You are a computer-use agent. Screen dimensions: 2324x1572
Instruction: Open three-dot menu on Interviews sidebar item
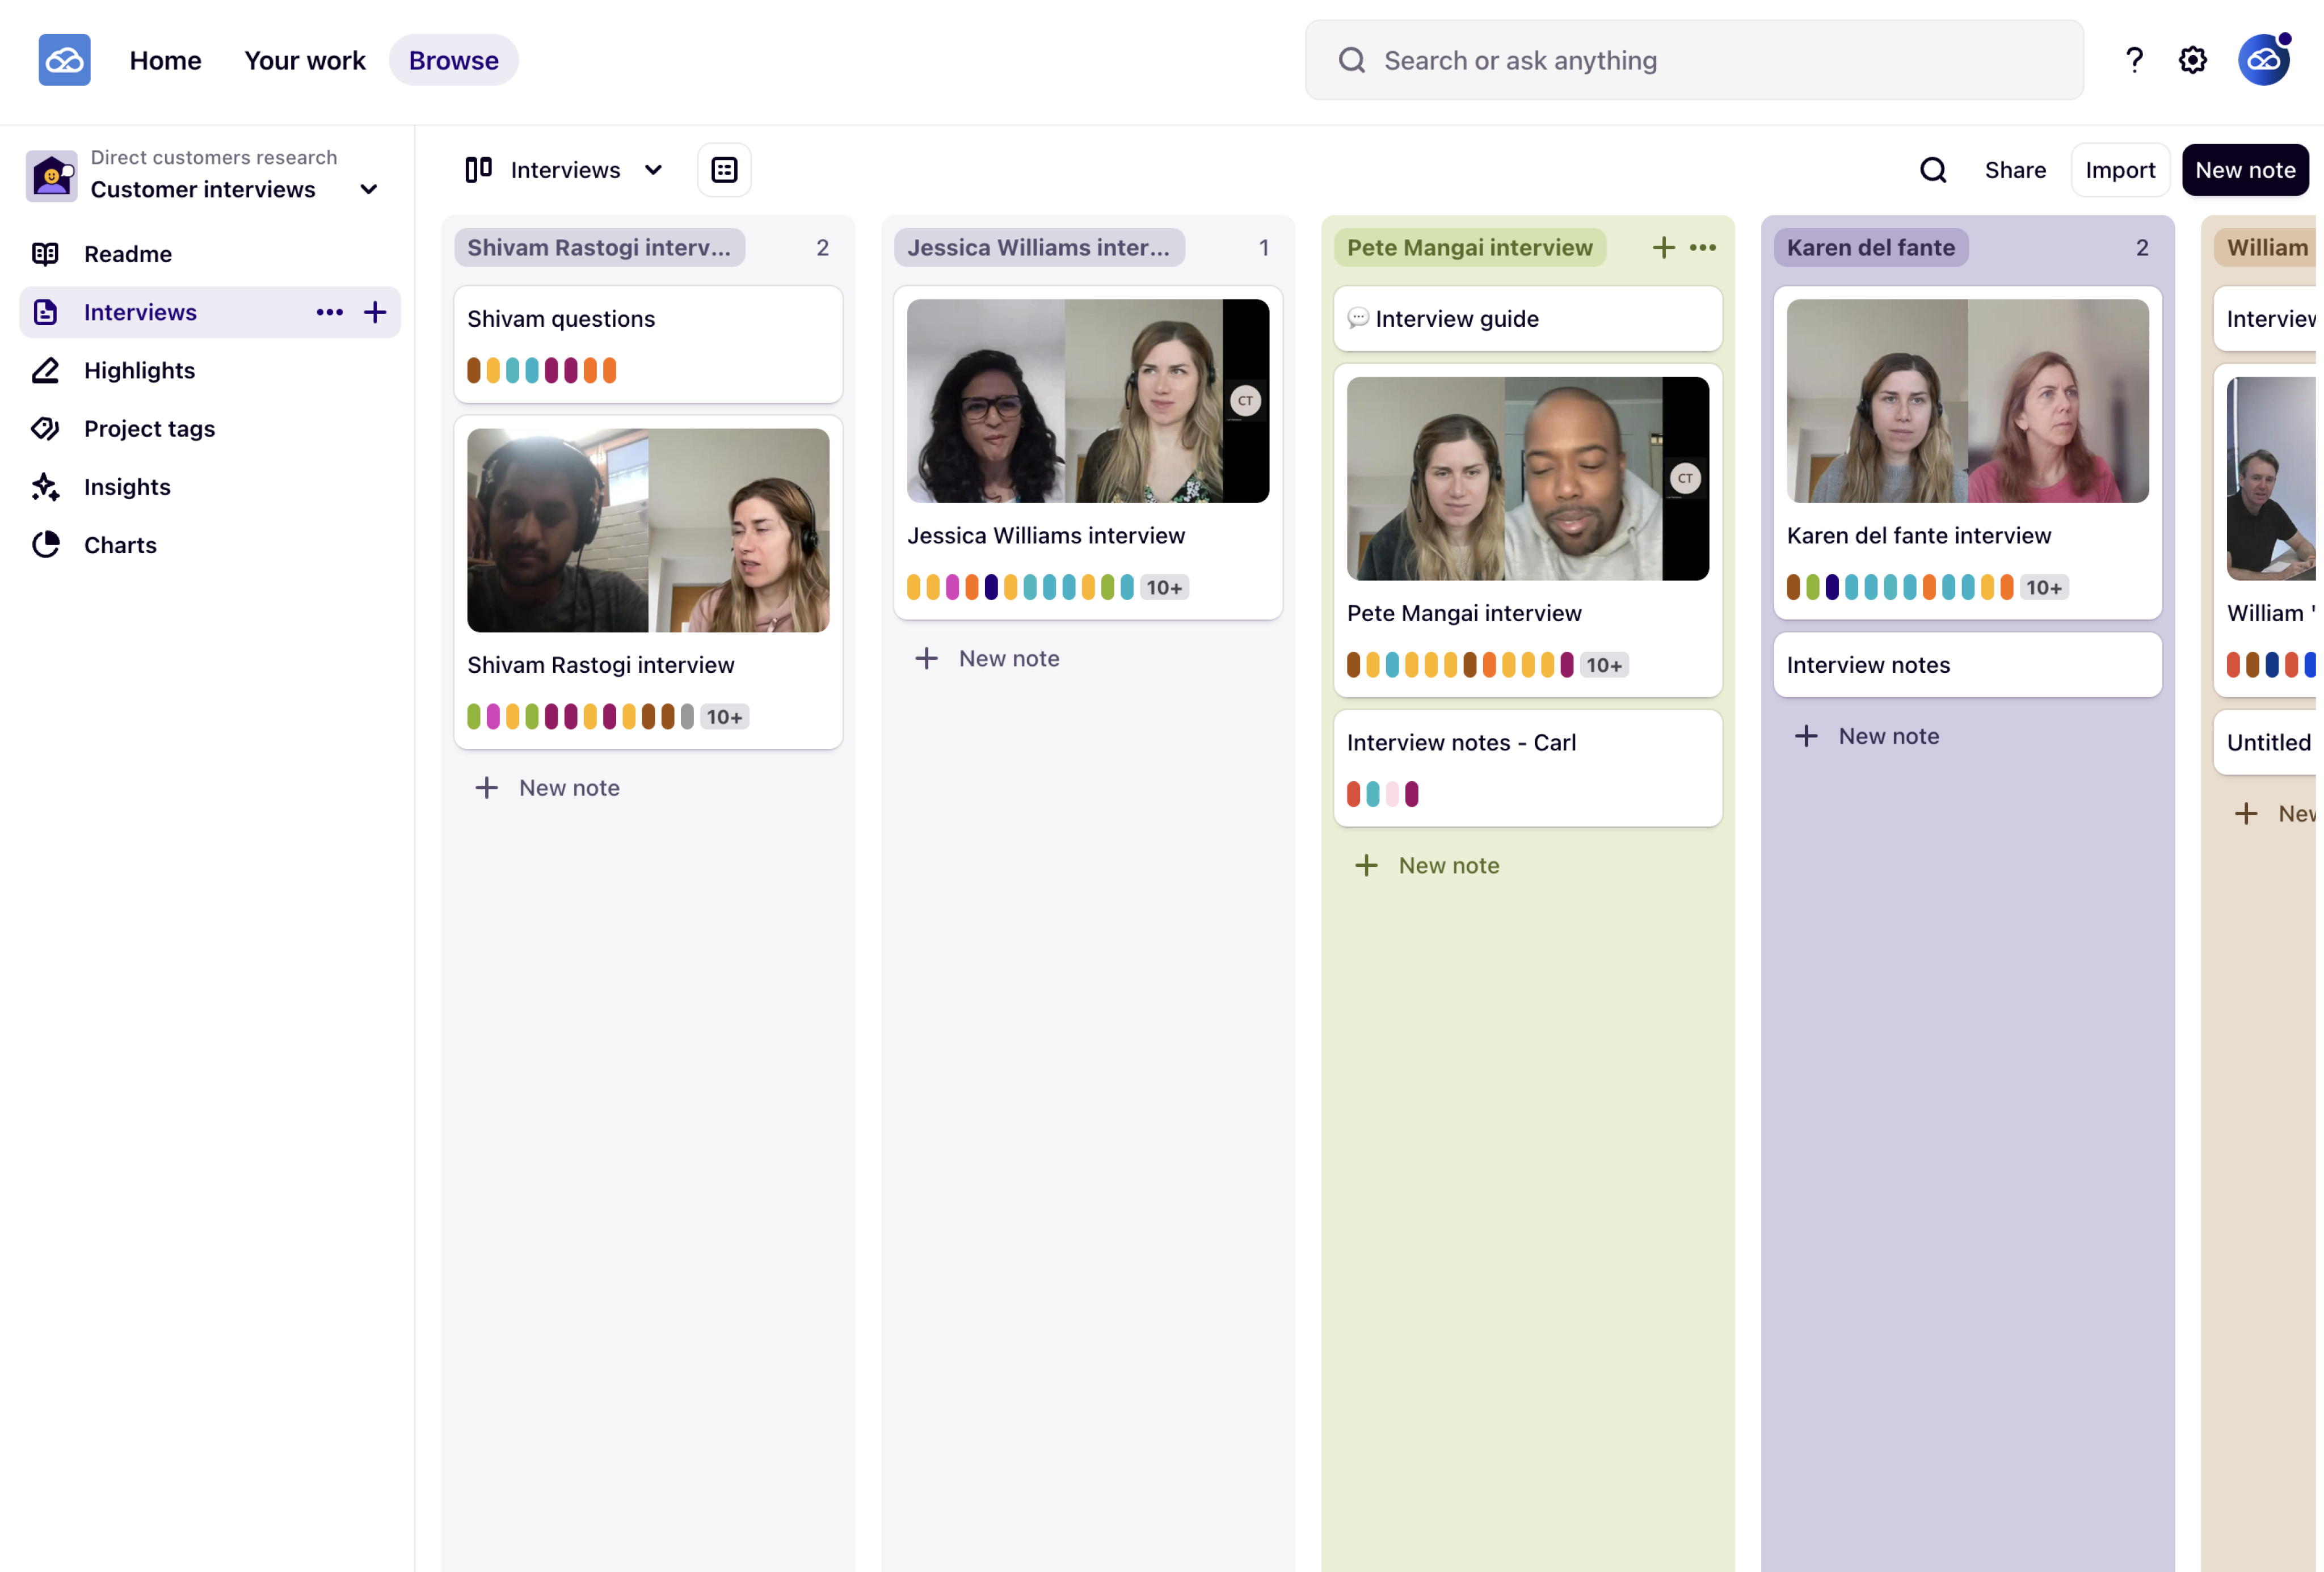click(x=329, y=312)
